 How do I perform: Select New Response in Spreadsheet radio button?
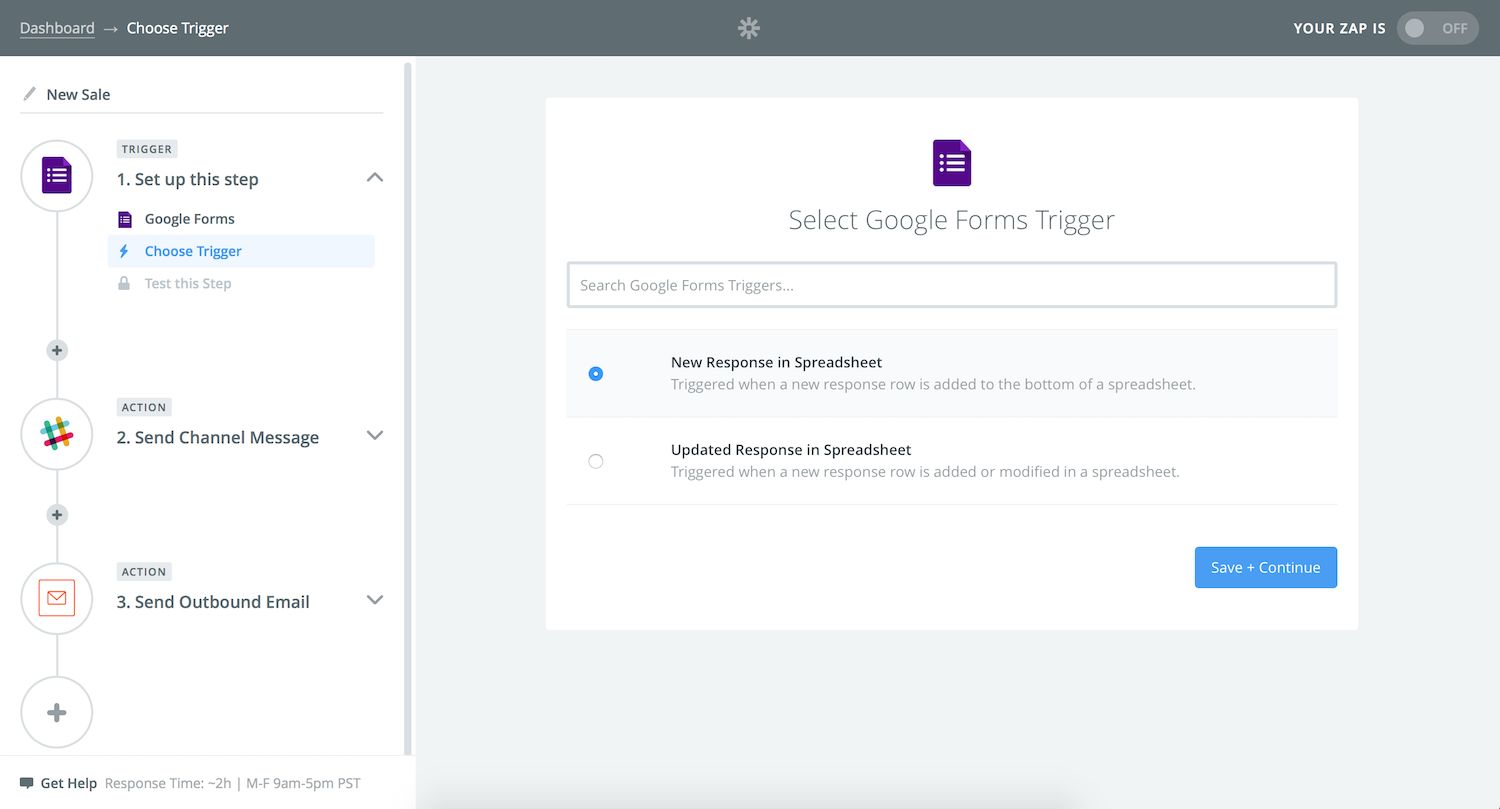[x=596, y=374]
